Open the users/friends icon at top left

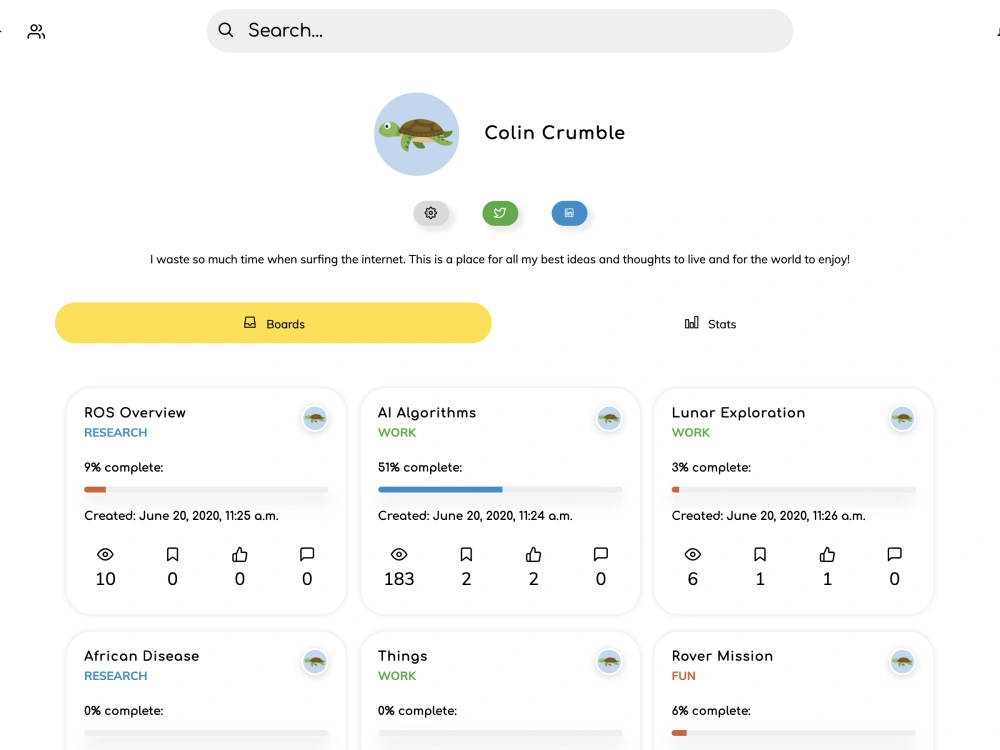36,31
